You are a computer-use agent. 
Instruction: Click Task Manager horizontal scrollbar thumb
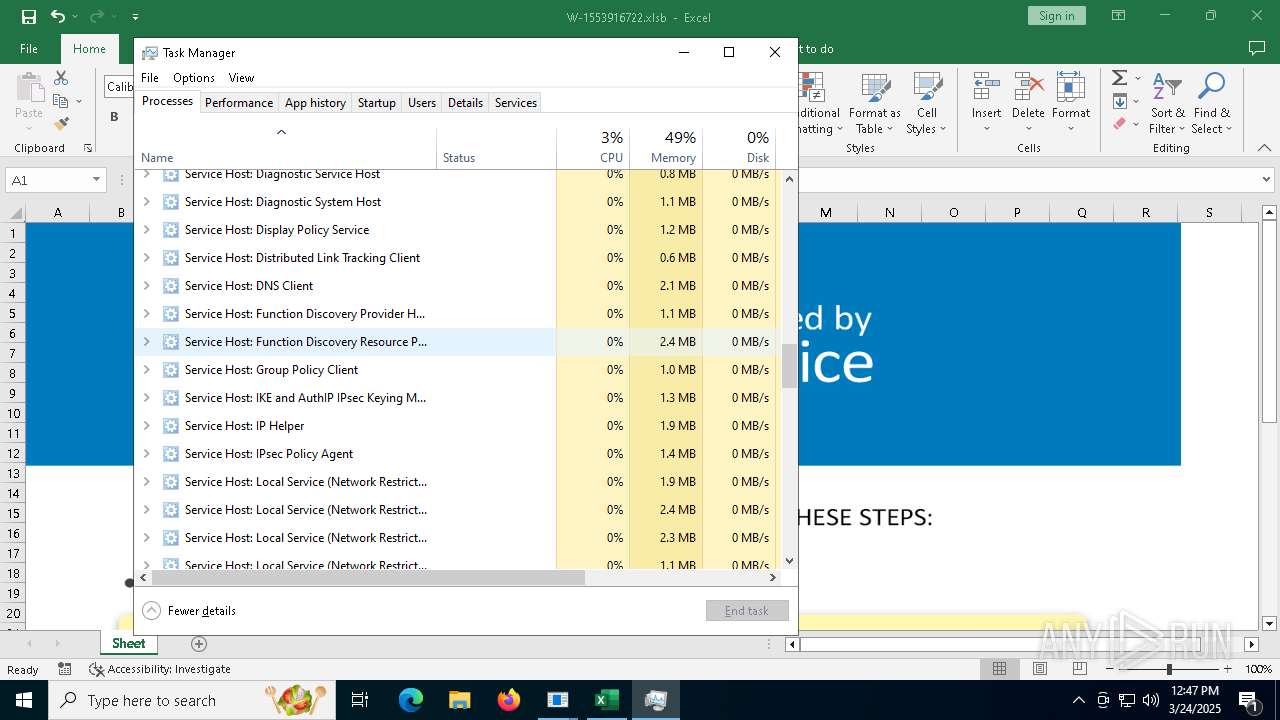368,578
